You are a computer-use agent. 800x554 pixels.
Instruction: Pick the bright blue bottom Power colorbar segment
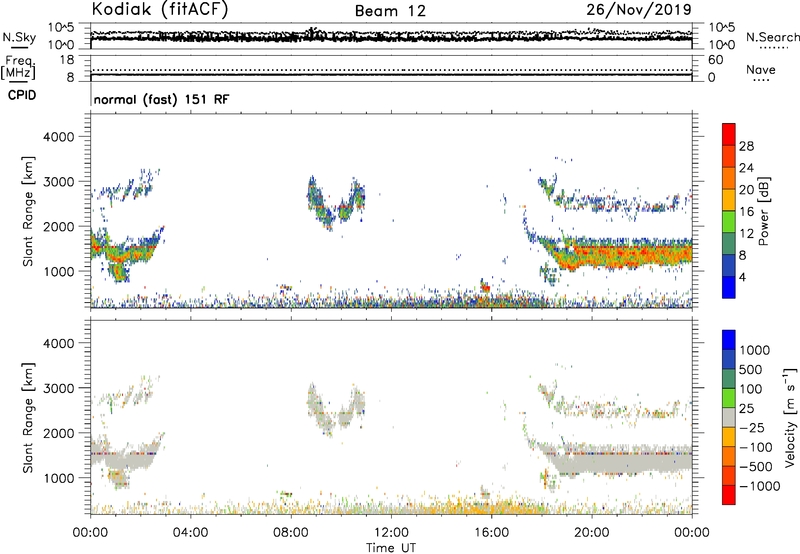729,288
